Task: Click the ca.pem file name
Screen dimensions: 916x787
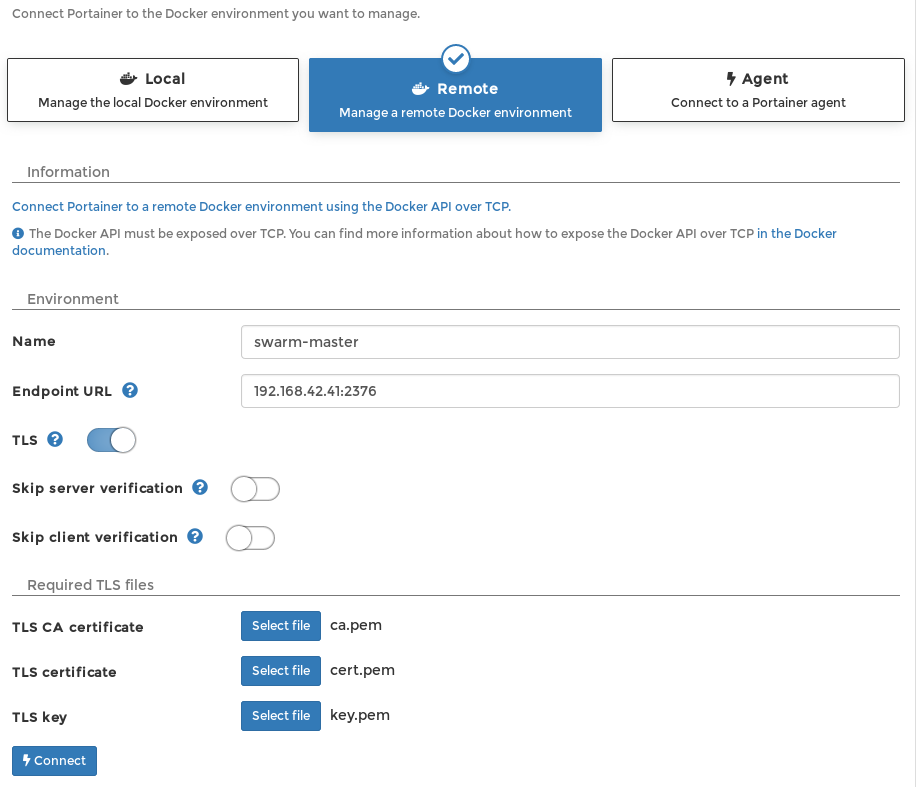Action: (356, 625)
